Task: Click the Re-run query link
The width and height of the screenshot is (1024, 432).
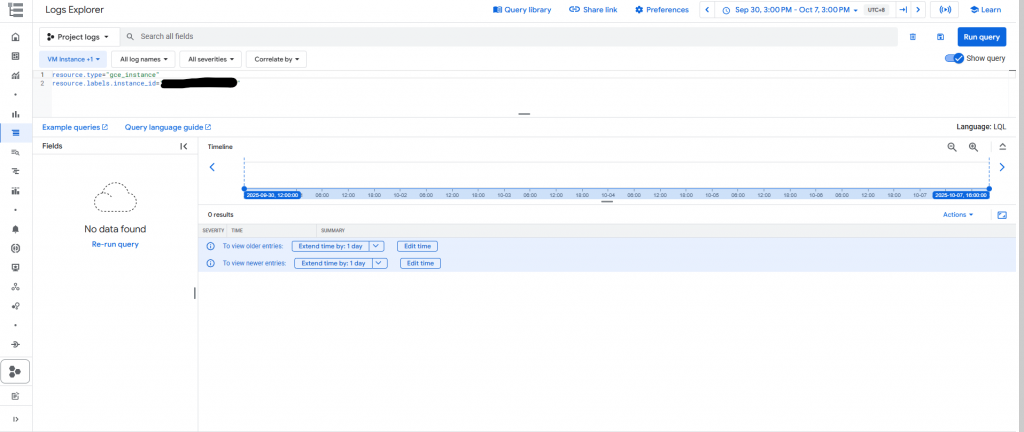Action: coord(115,244)
